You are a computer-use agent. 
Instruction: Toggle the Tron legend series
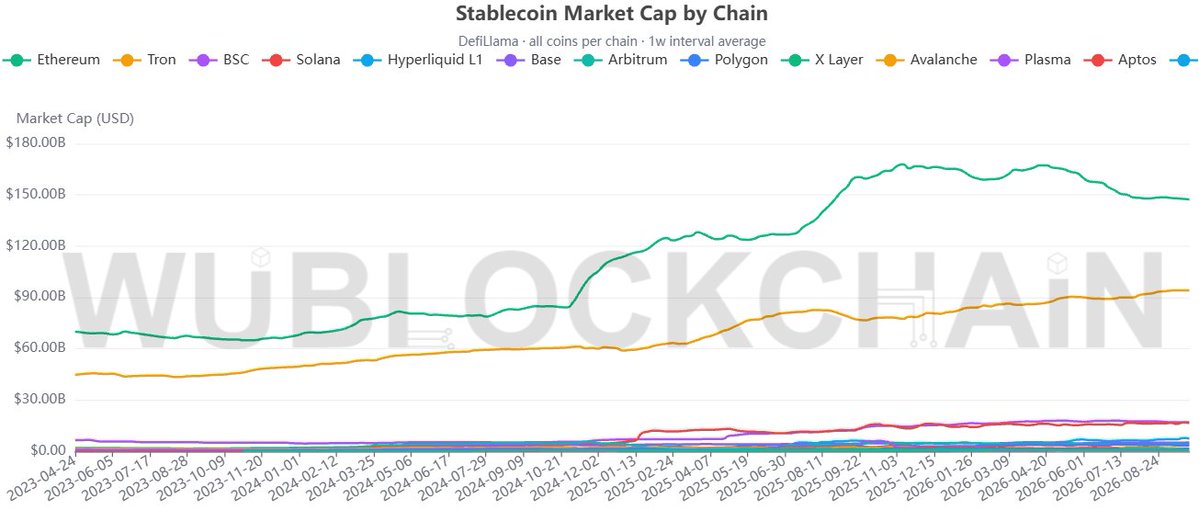point(144,60)
